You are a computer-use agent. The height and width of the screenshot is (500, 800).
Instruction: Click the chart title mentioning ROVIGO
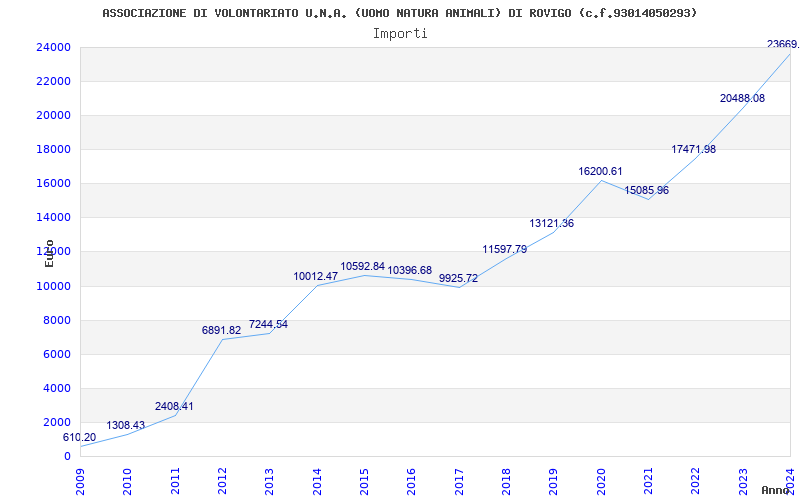click(399, 13)
